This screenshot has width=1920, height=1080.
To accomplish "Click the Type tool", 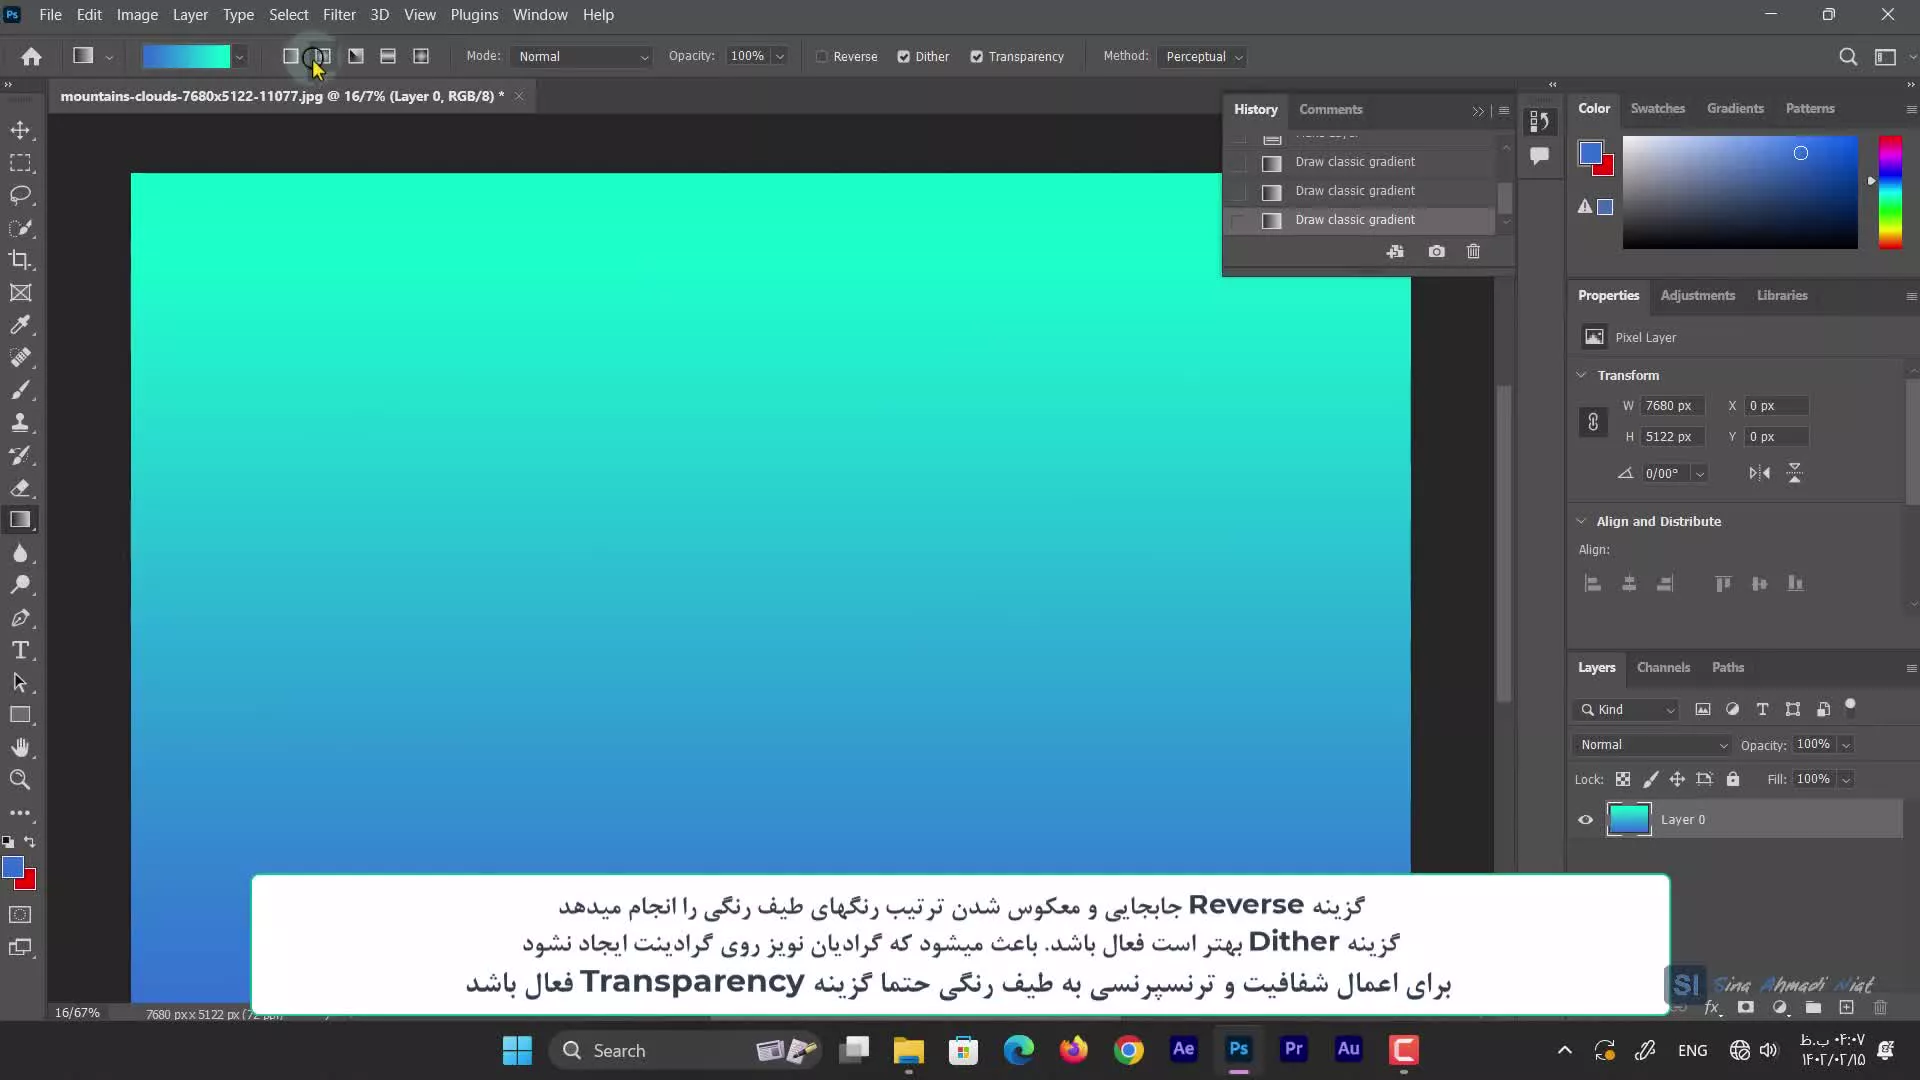I will click(20, 651).
